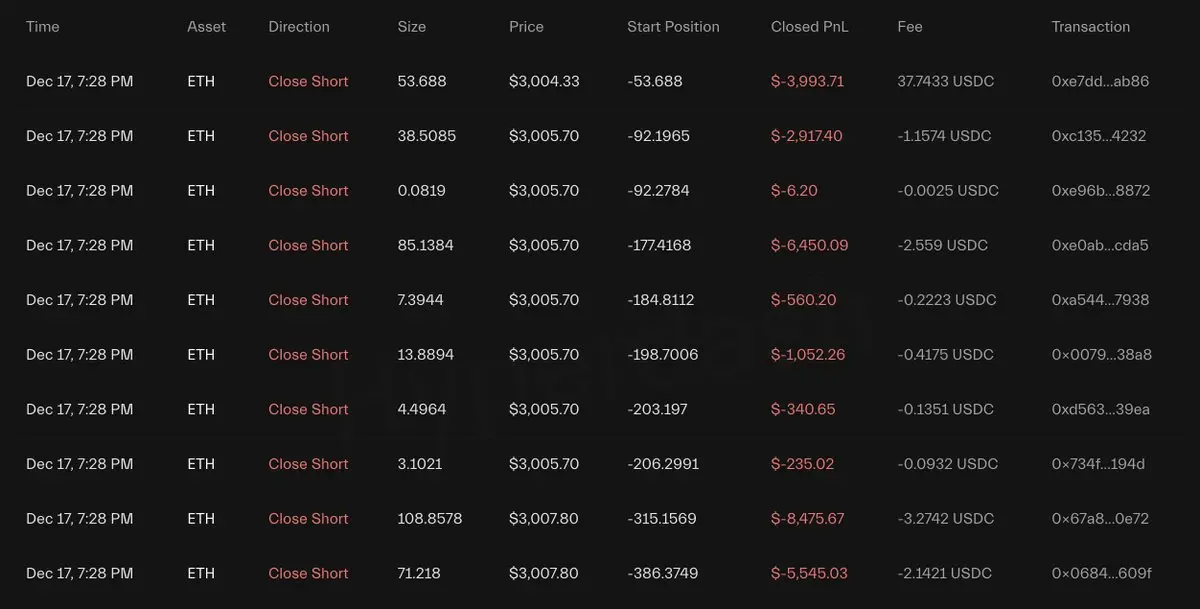
Task: Open transaction link 0xe7dd...ab86
Action: [1100, 81]
